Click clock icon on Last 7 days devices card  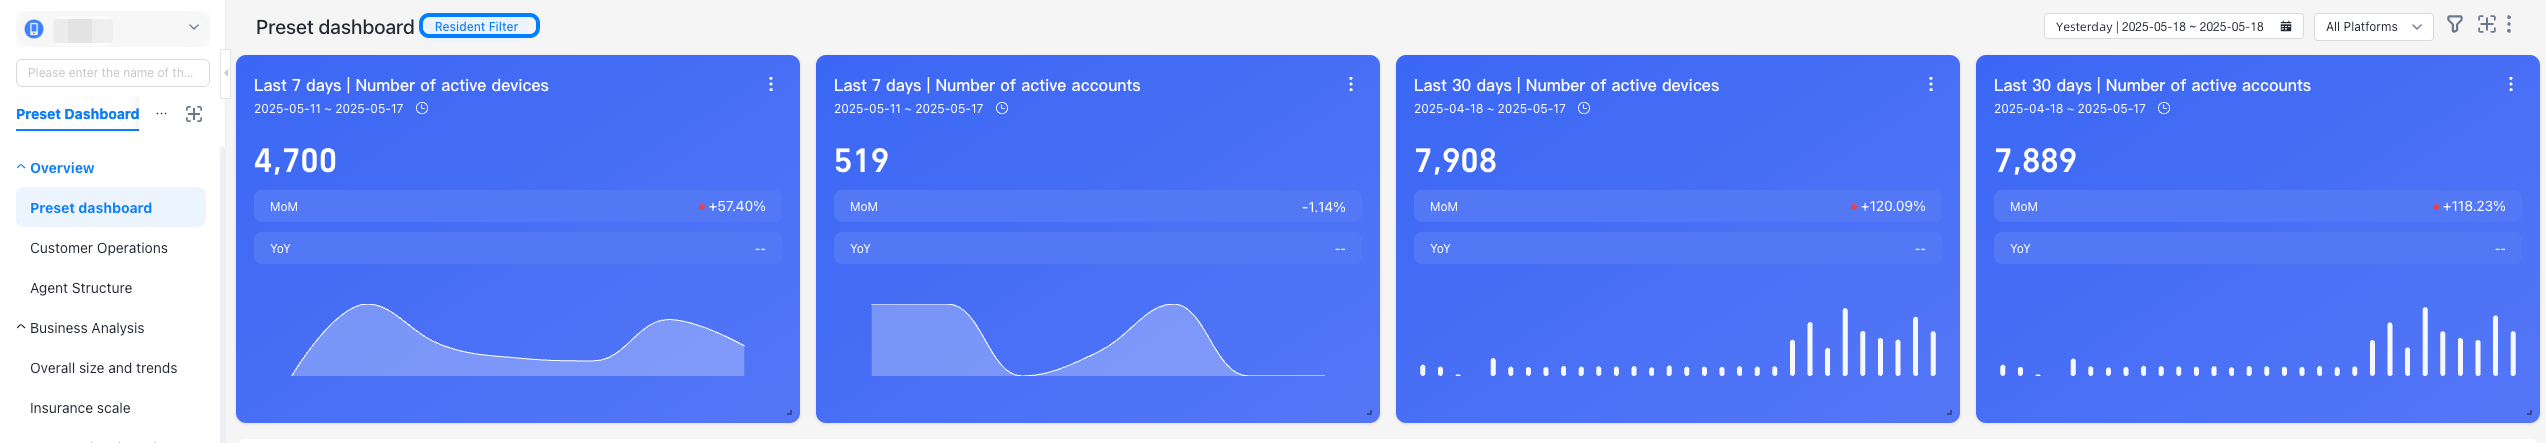coord(422,108)
